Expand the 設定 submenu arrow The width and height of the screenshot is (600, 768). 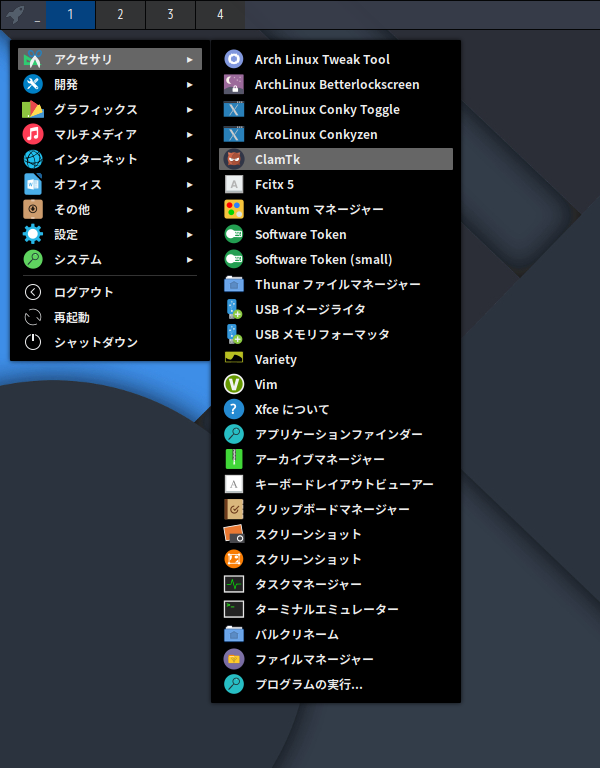click(190, 235)
